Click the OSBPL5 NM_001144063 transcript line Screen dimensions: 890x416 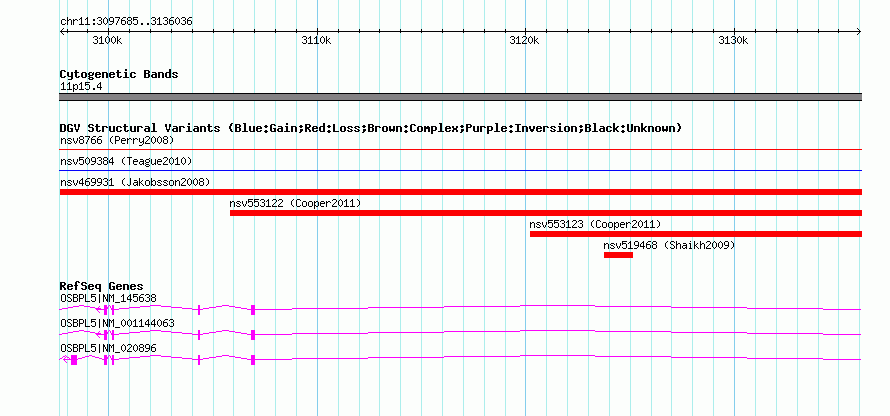460,334
